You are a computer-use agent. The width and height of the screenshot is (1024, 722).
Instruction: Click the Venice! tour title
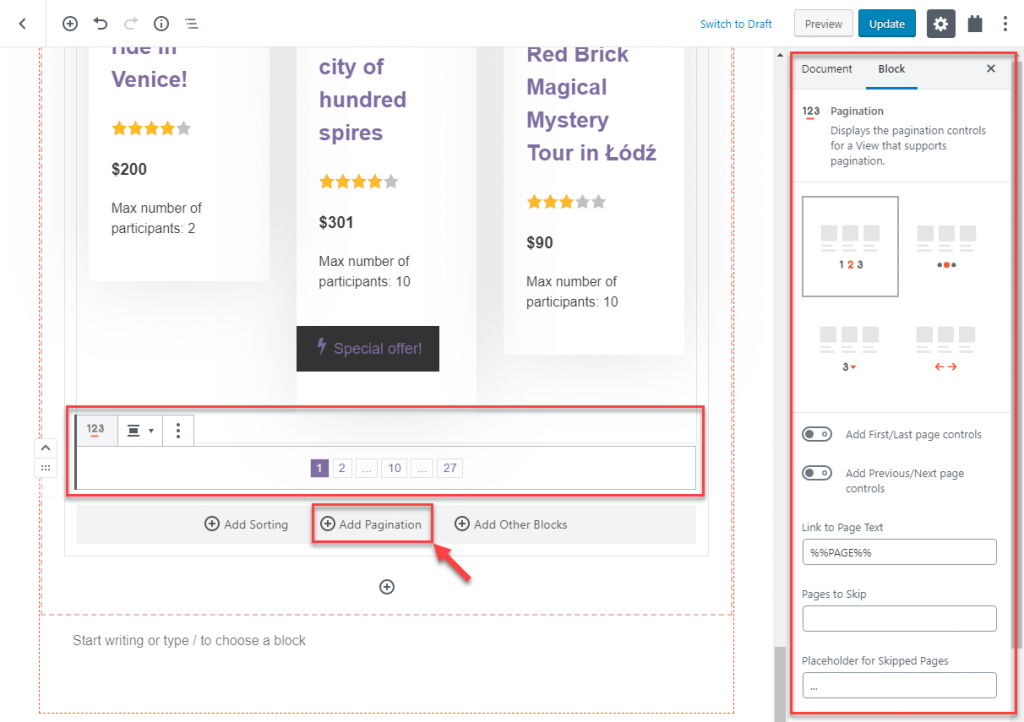pos(149,79)
